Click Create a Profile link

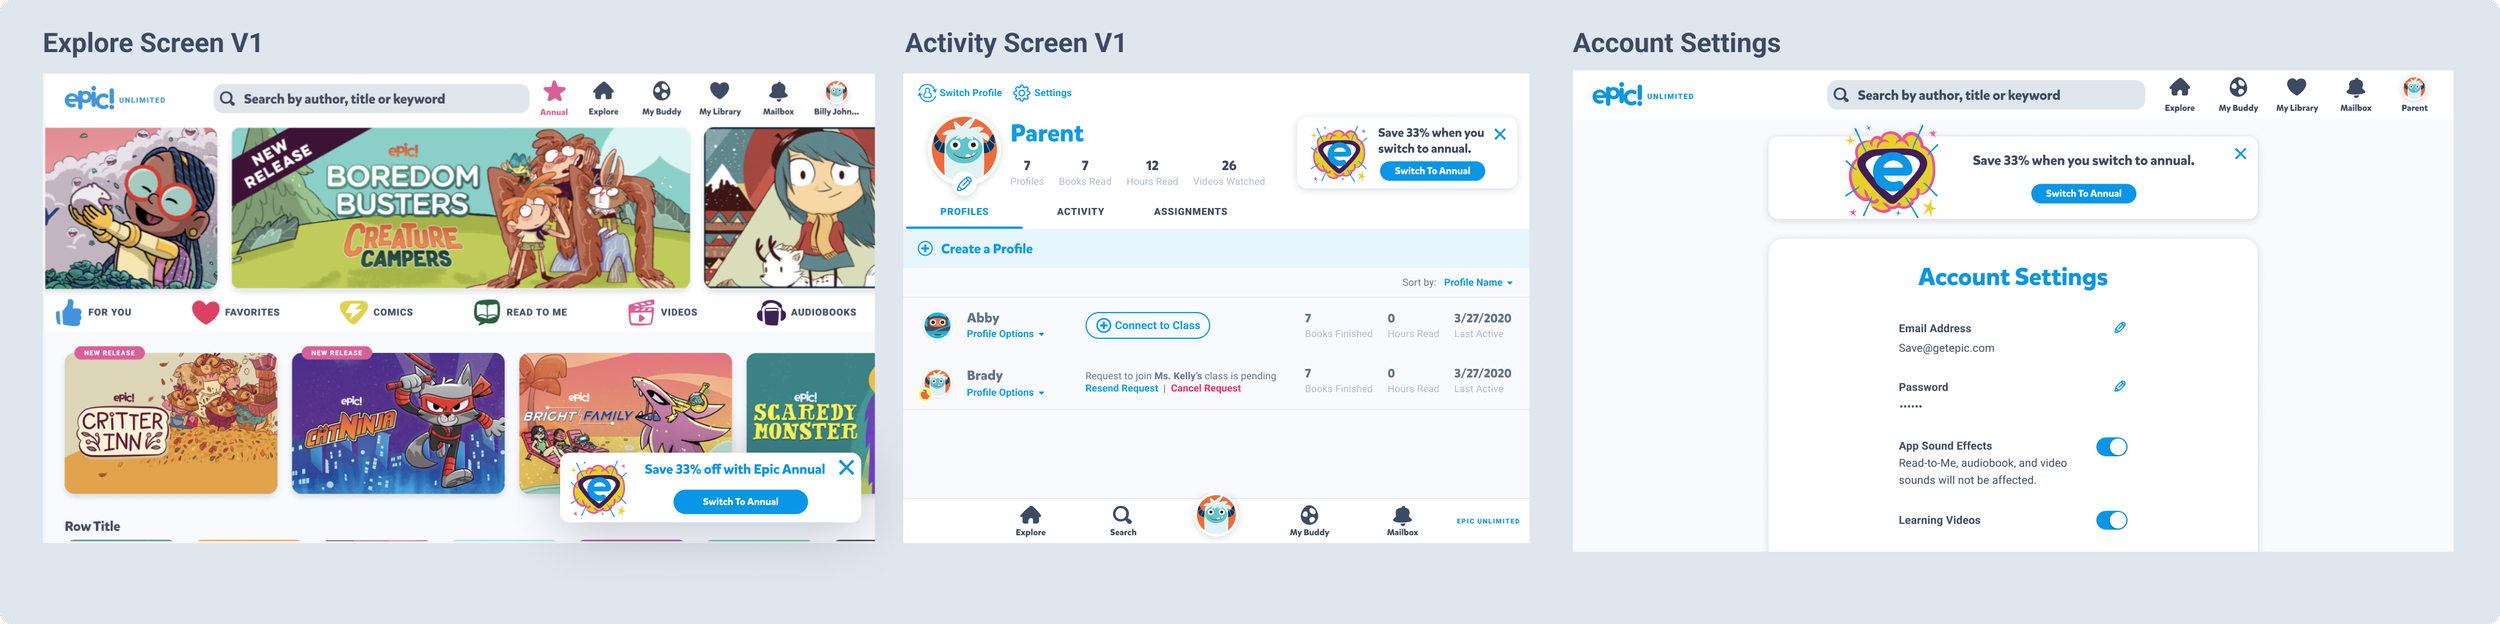975,249
